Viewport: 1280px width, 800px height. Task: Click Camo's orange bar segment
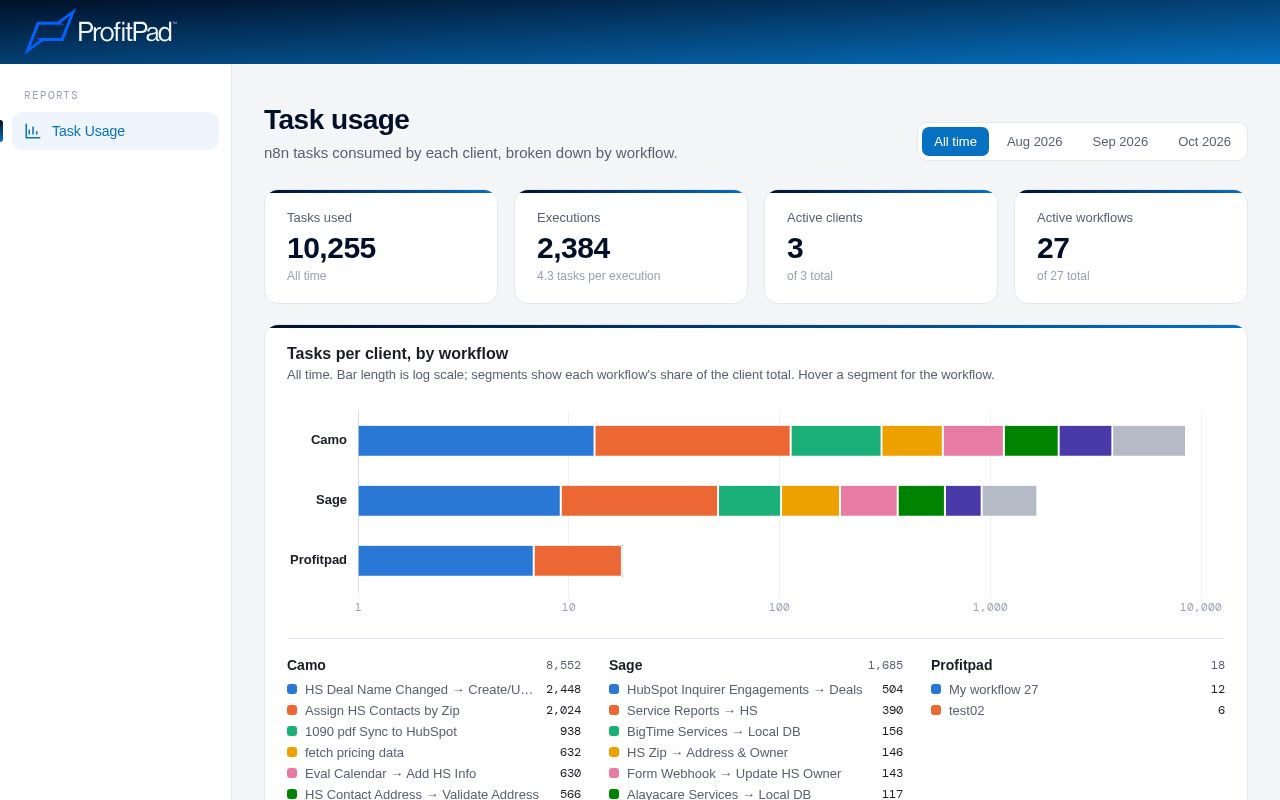(692, 441)
